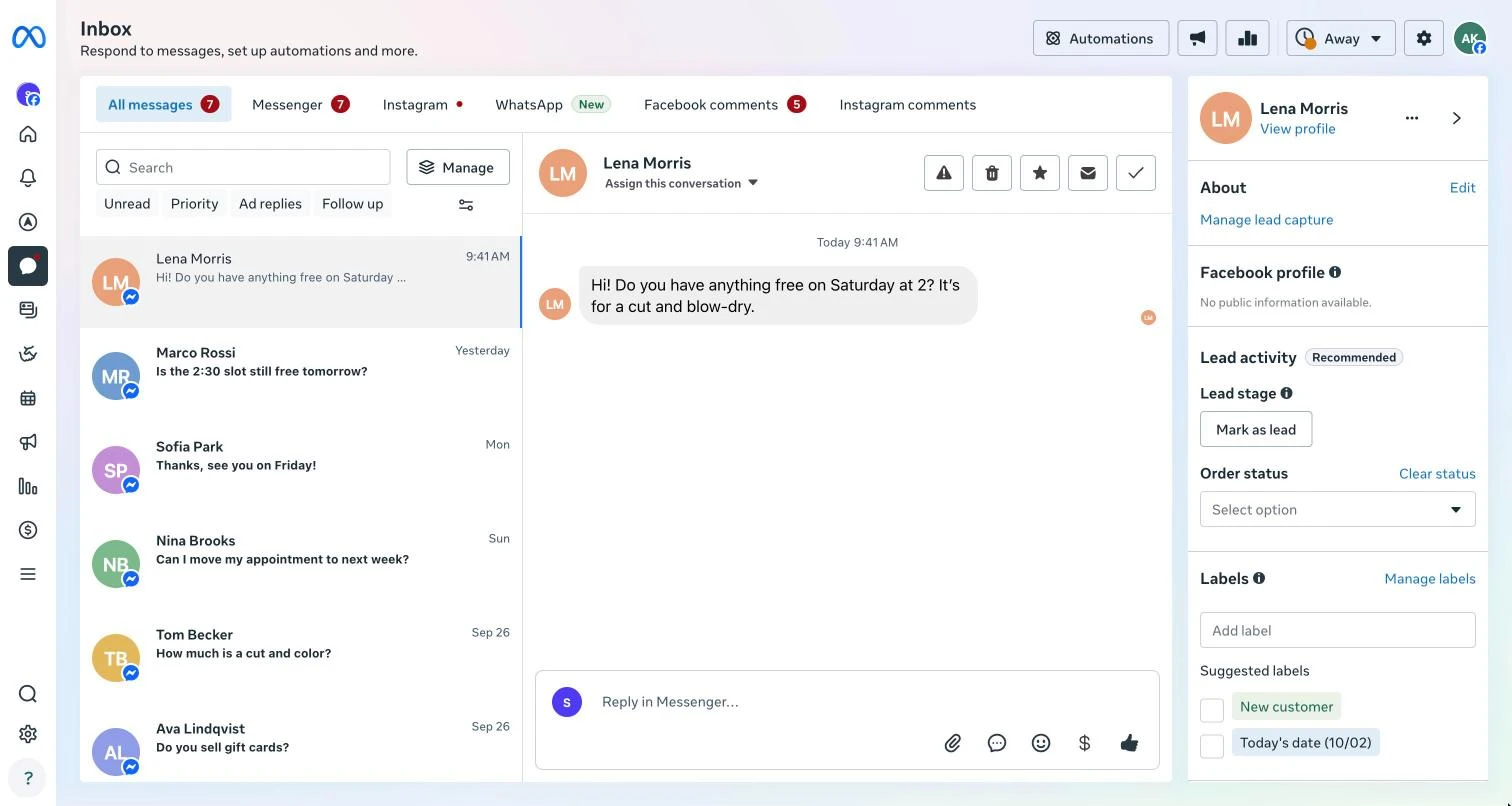The height and width of the screenshot is (806, 1512).
Task: Mark conversation as done with checkmark
Action: click(x=1136, y=173)
